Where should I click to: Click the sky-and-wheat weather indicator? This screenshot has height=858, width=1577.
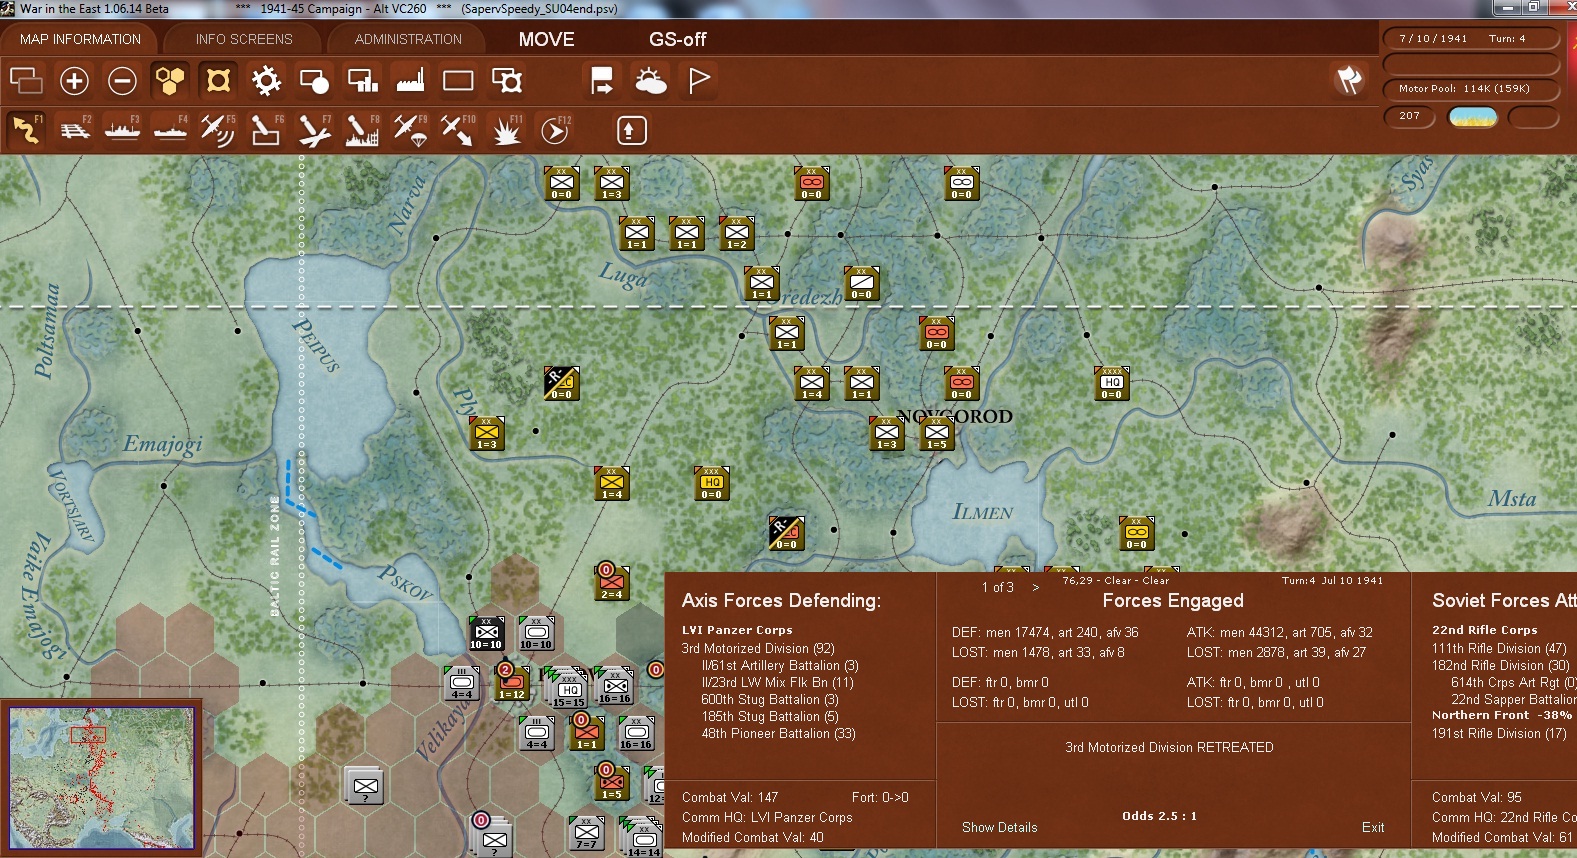[1473, 117]
